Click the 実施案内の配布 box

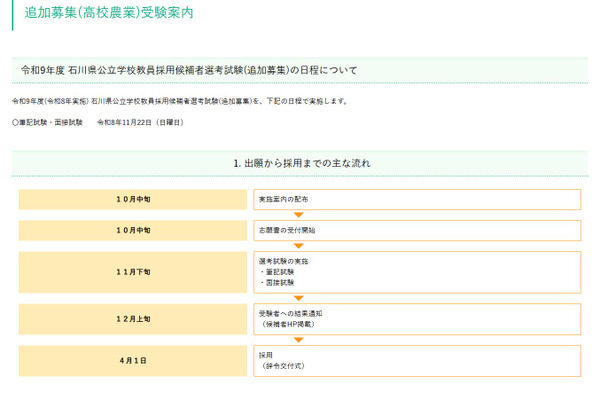tap(417, 199)
